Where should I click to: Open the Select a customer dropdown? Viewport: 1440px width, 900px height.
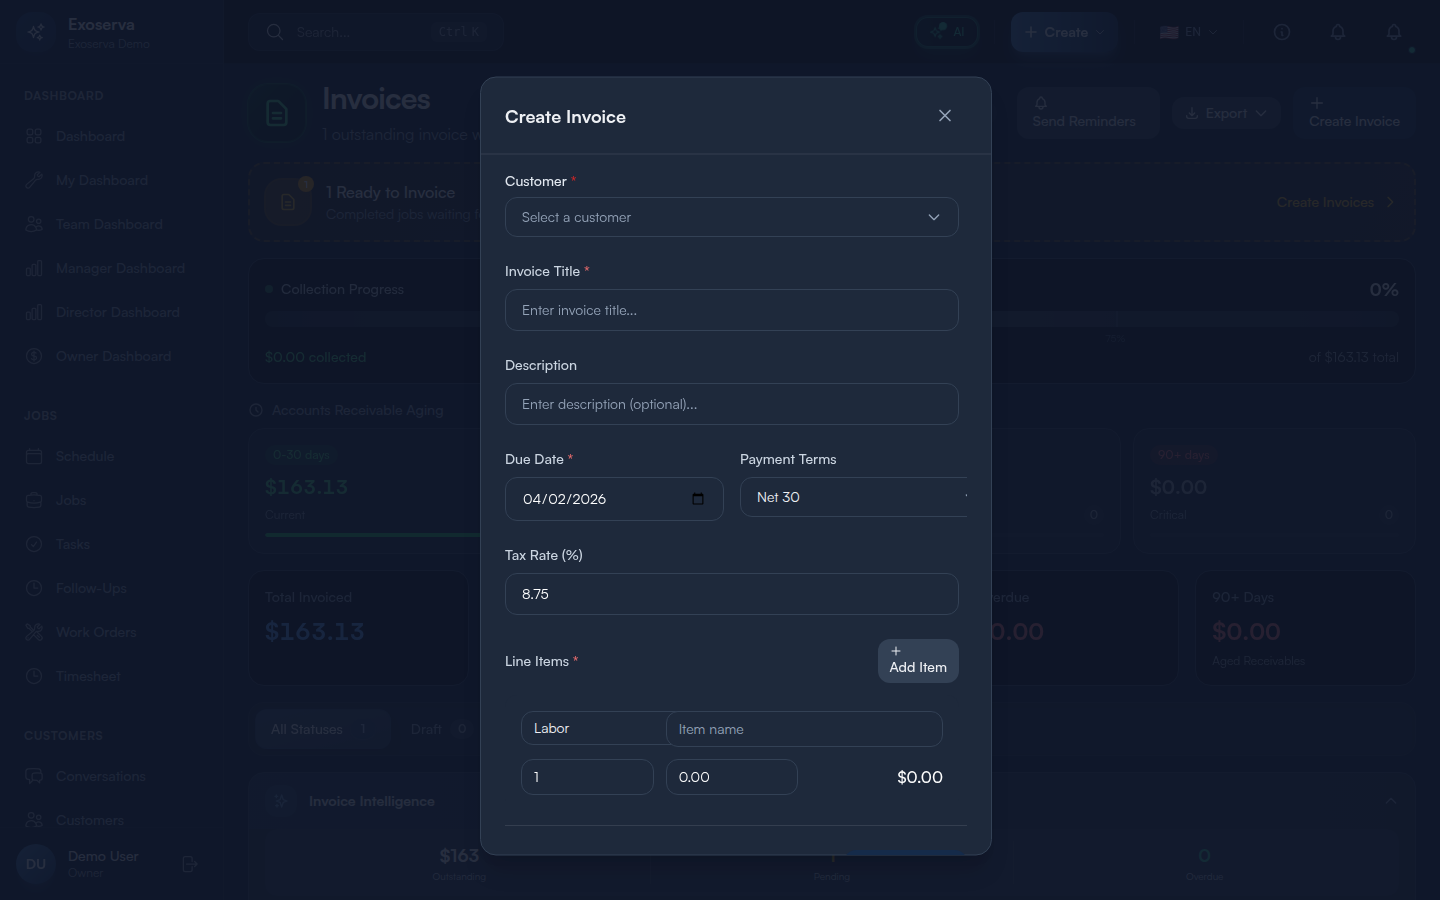pos(731,217)
